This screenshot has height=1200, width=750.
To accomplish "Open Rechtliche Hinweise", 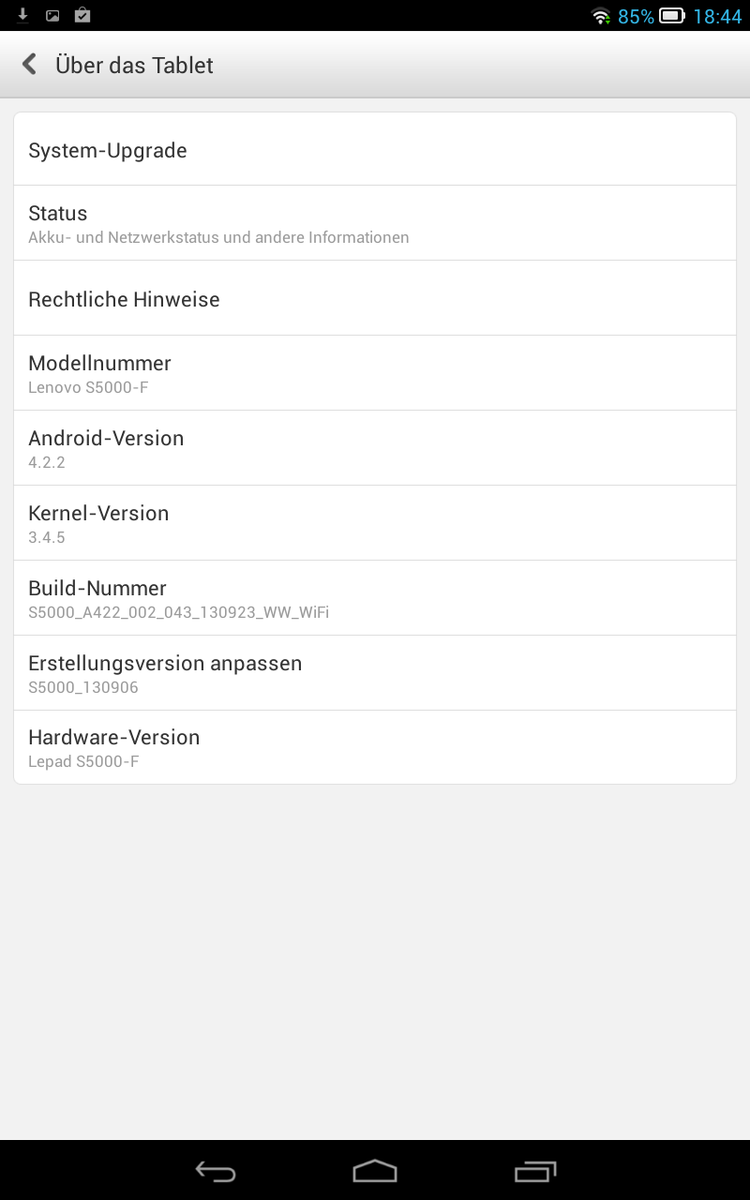I will (x=375, y=299).
